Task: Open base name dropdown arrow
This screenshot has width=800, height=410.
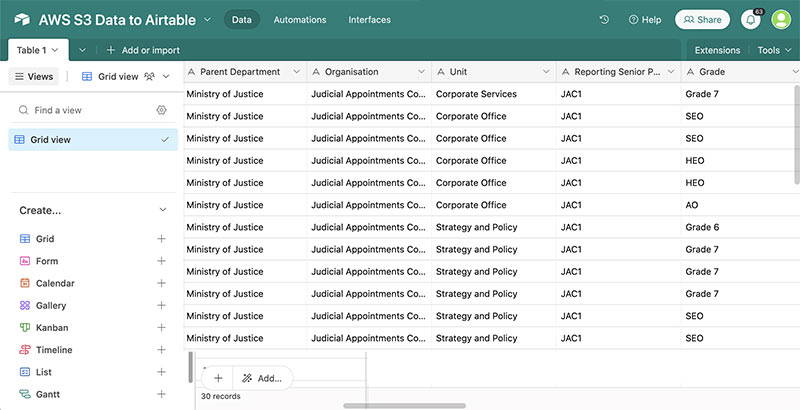Action: click(x=207, y=20)
